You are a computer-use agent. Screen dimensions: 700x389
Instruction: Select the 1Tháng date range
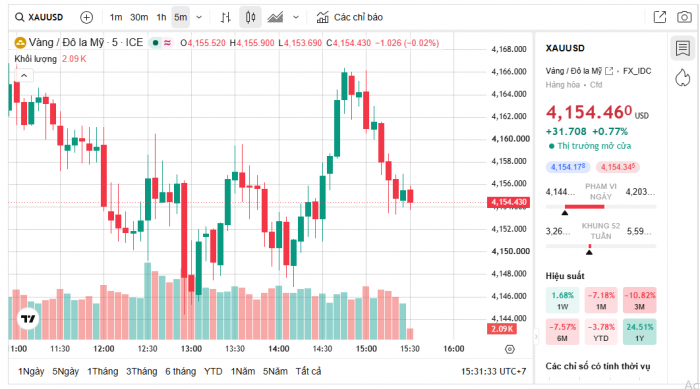102,372
